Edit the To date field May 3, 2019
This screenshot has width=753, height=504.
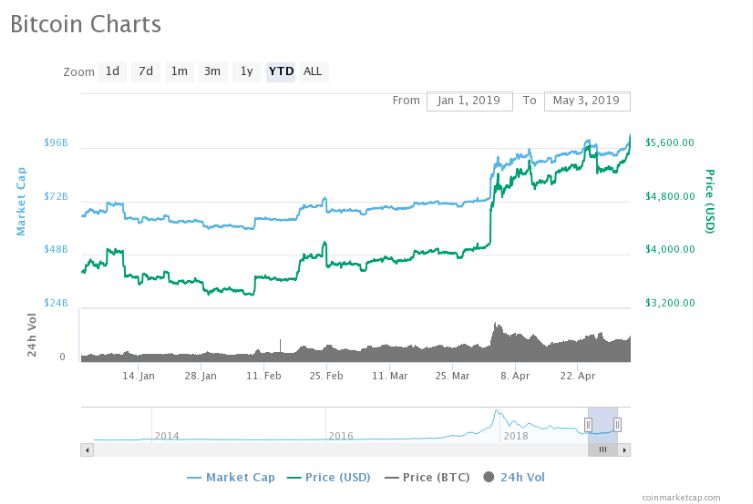pos(587,101)
